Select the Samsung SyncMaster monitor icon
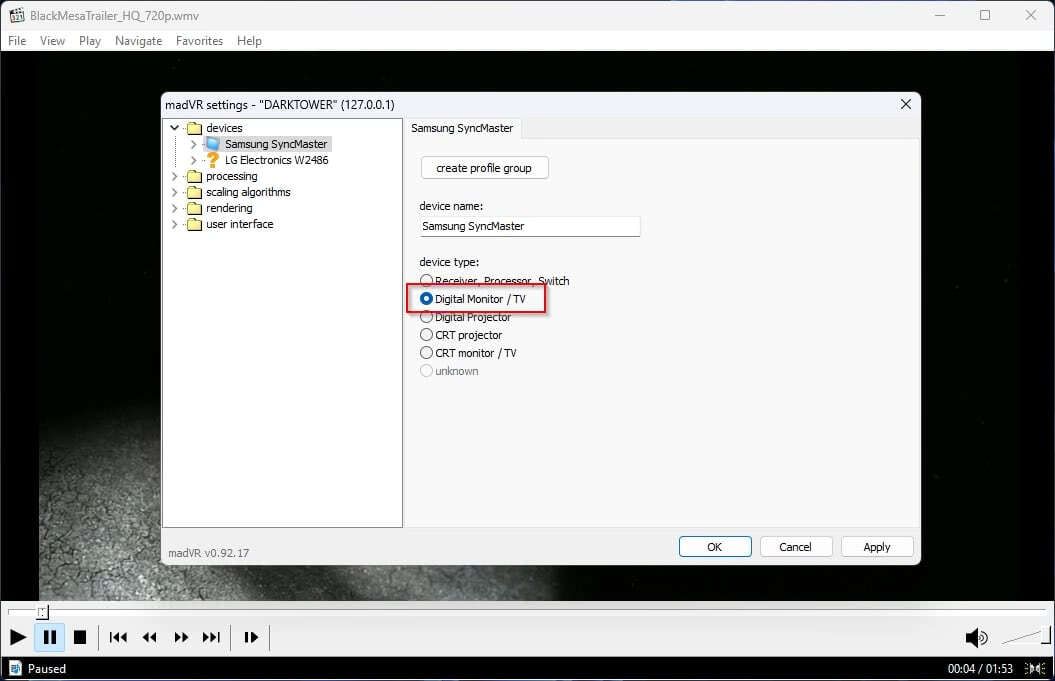Screen dimensions: 1055x681 [213, 144]
